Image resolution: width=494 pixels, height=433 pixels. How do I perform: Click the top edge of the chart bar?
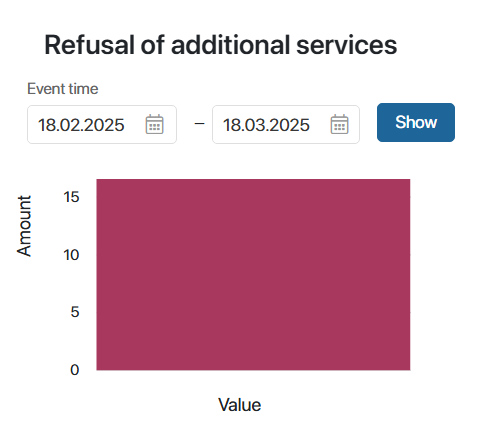(x=253, y=180)
